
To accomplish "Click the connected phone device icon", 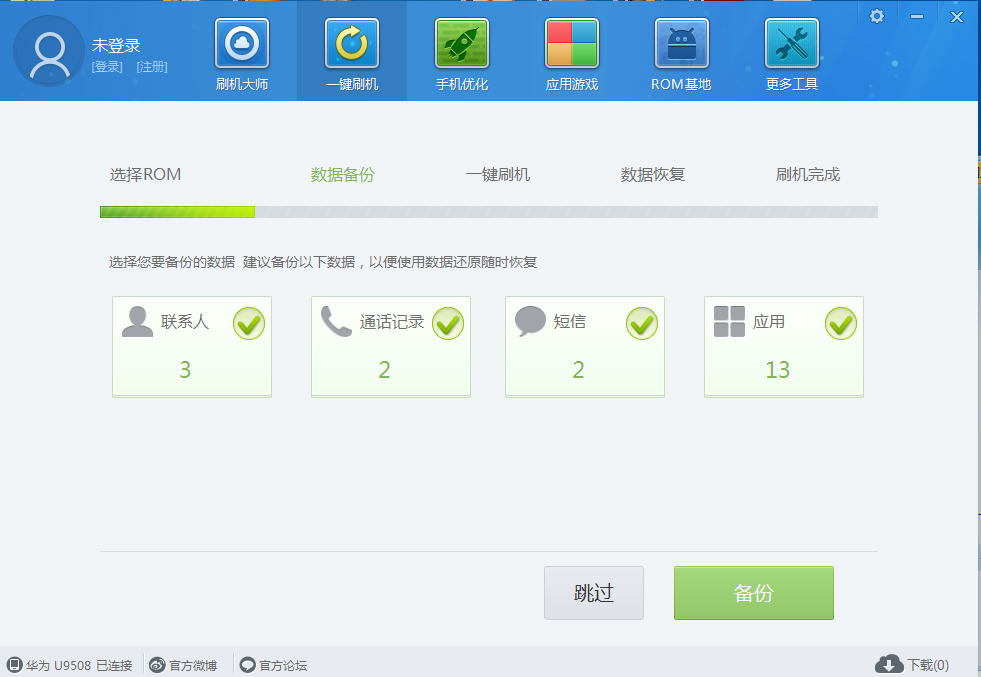I will pyautogui.click(x=14, y=664).
